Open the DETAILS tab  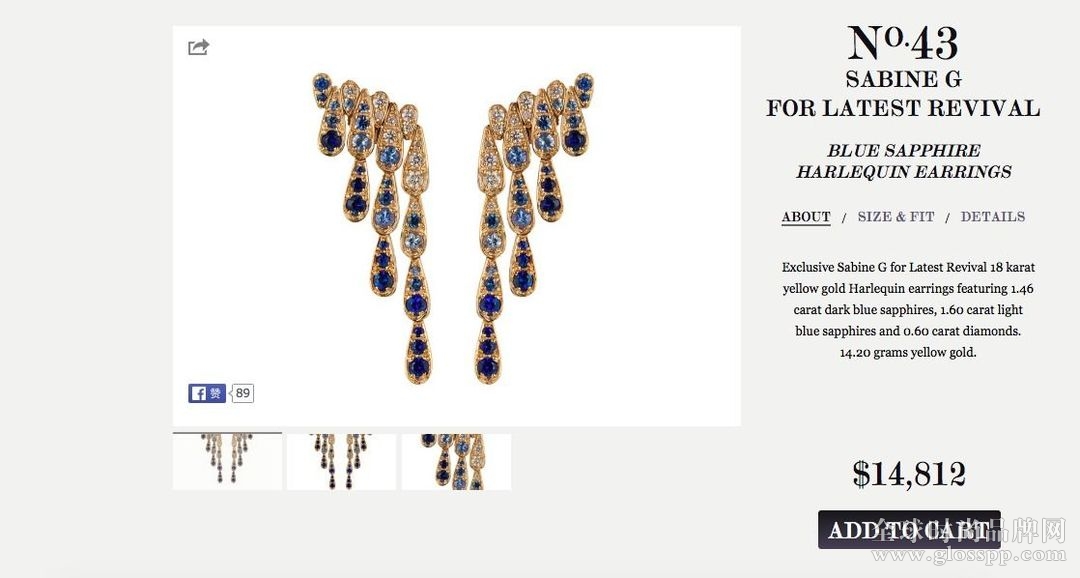point(993,217)
